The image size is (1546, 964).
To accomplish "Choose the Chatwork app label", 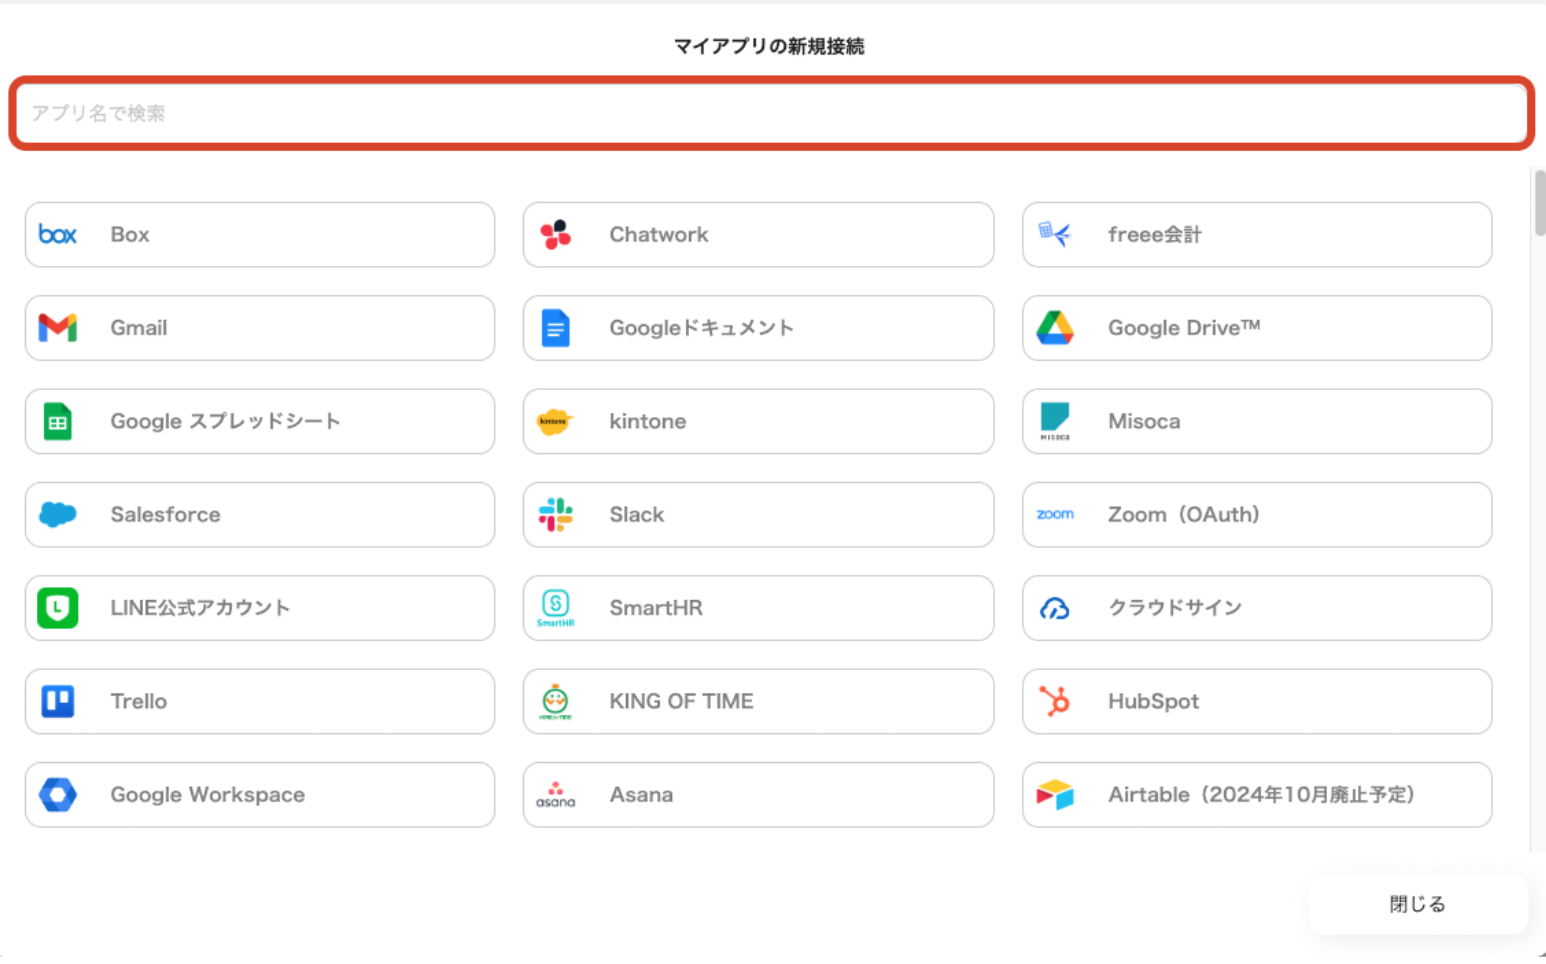I will pyautogui.click(x=659, y=234).
